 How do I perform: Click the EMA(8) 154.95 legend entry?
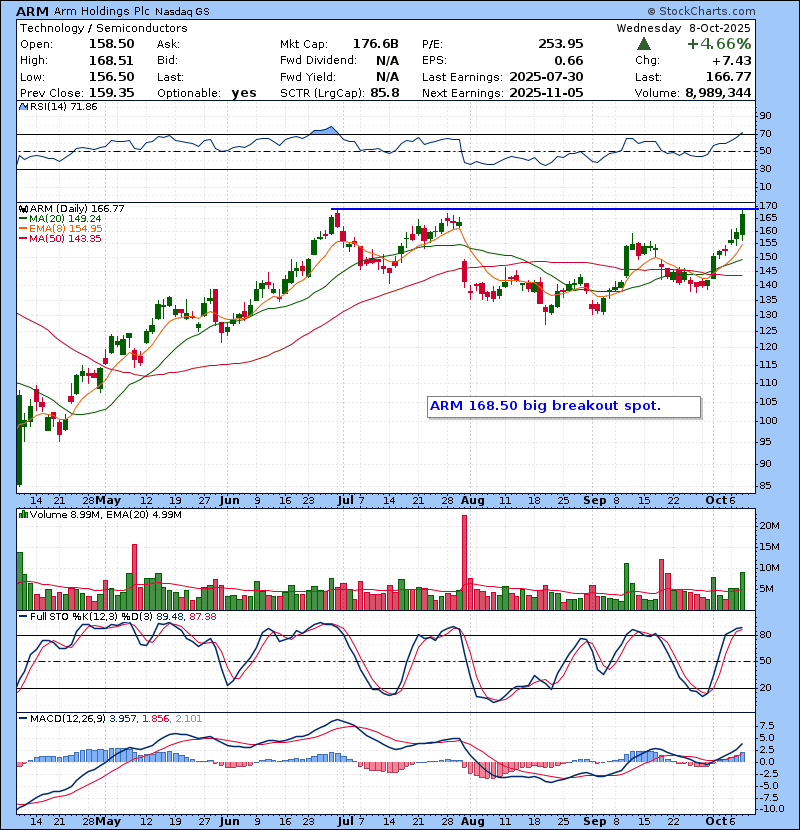tap(61, 229)
